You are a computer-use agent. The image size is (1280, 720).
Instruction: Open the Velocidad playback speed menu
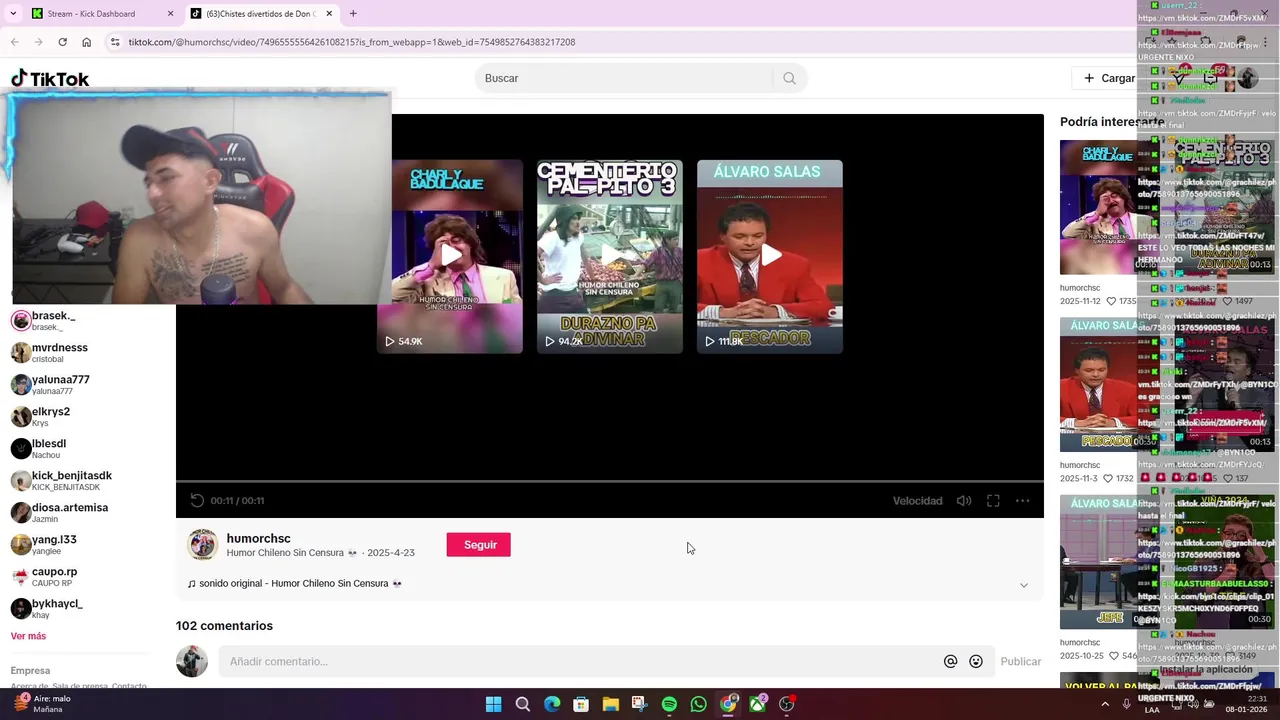click(x=917, y=500)
